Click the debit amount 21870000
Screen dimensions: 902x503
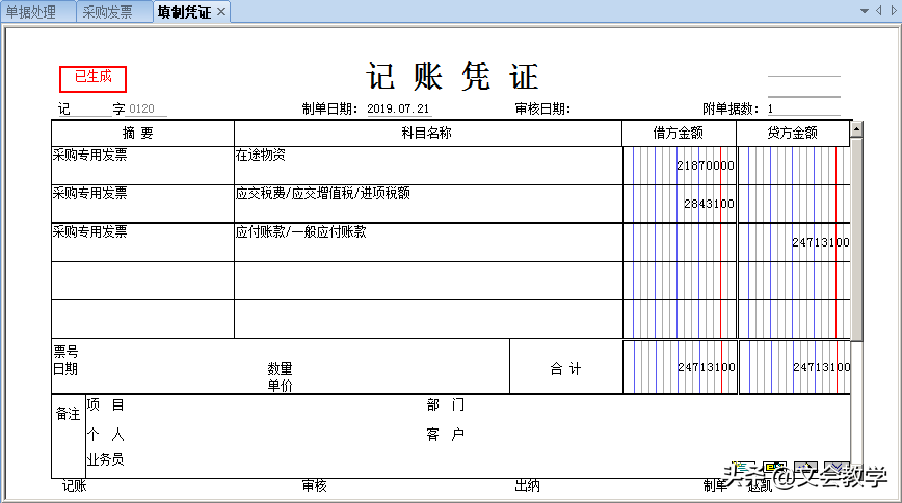[x=705, y=166]
